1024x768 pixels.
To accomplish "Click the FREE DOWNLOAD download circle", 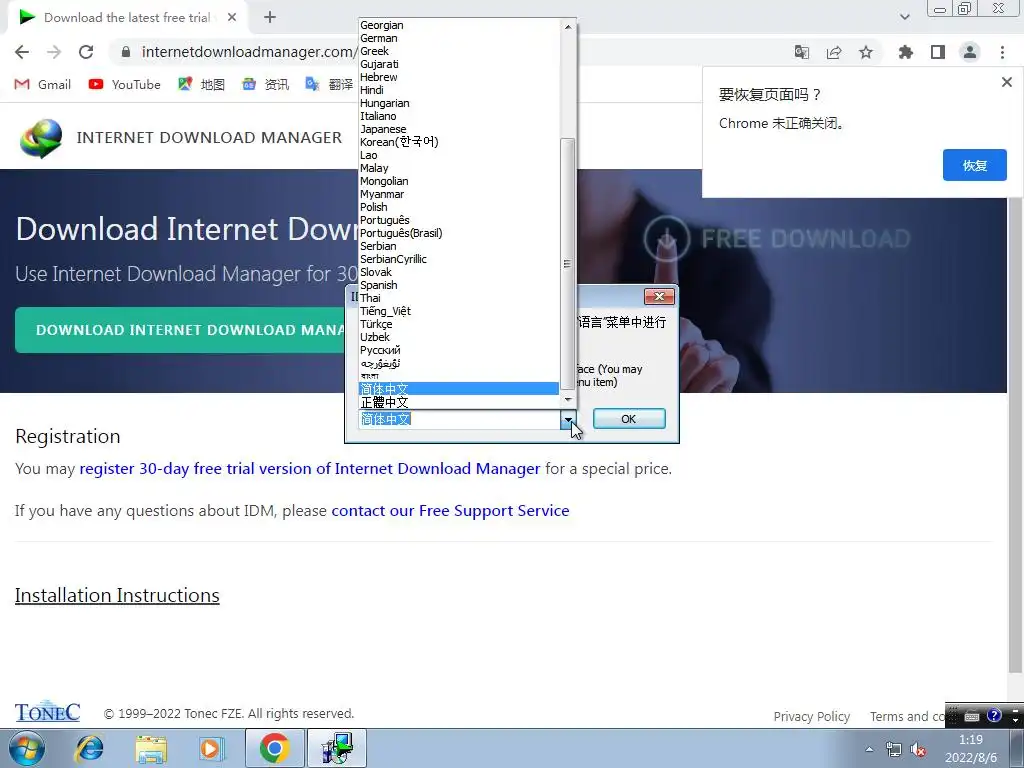I will [666, 238].
